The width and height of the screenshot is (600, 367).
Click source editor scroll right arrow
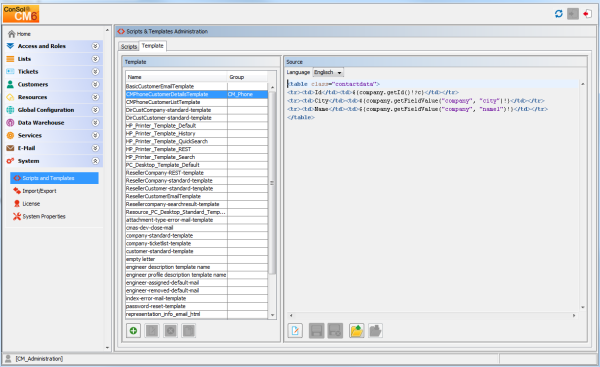point(574,315)
